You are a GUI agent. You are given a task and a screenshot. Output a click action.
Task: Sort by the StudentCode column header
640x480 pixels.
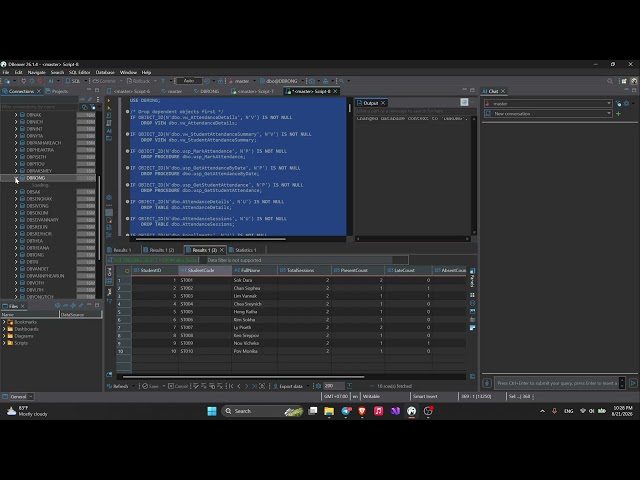tap(205, 270)
